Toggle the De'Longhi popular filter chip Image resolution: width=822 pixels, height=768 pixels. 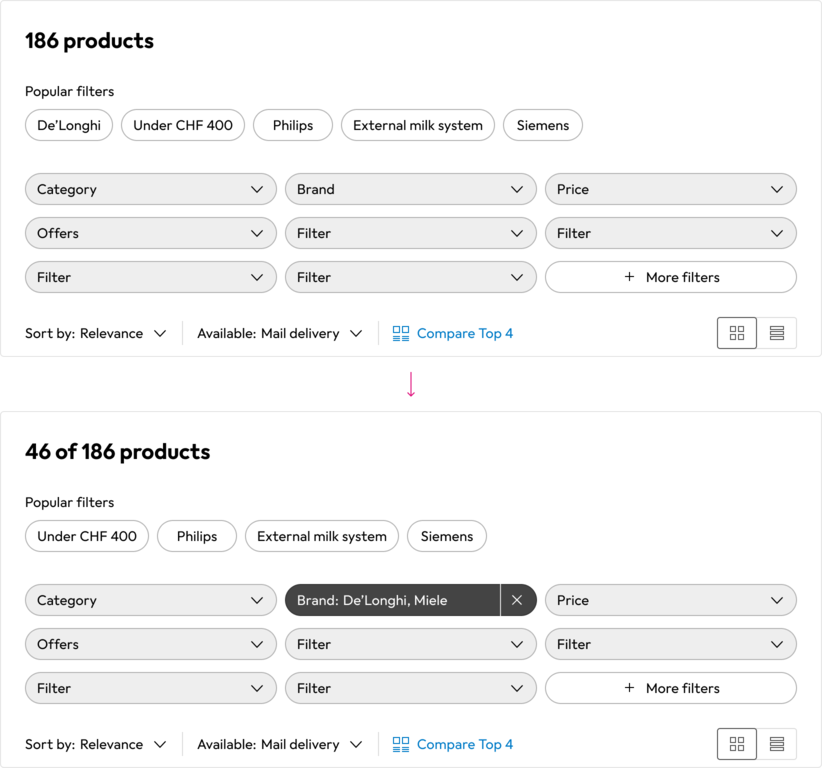click(x=69, y=125)
